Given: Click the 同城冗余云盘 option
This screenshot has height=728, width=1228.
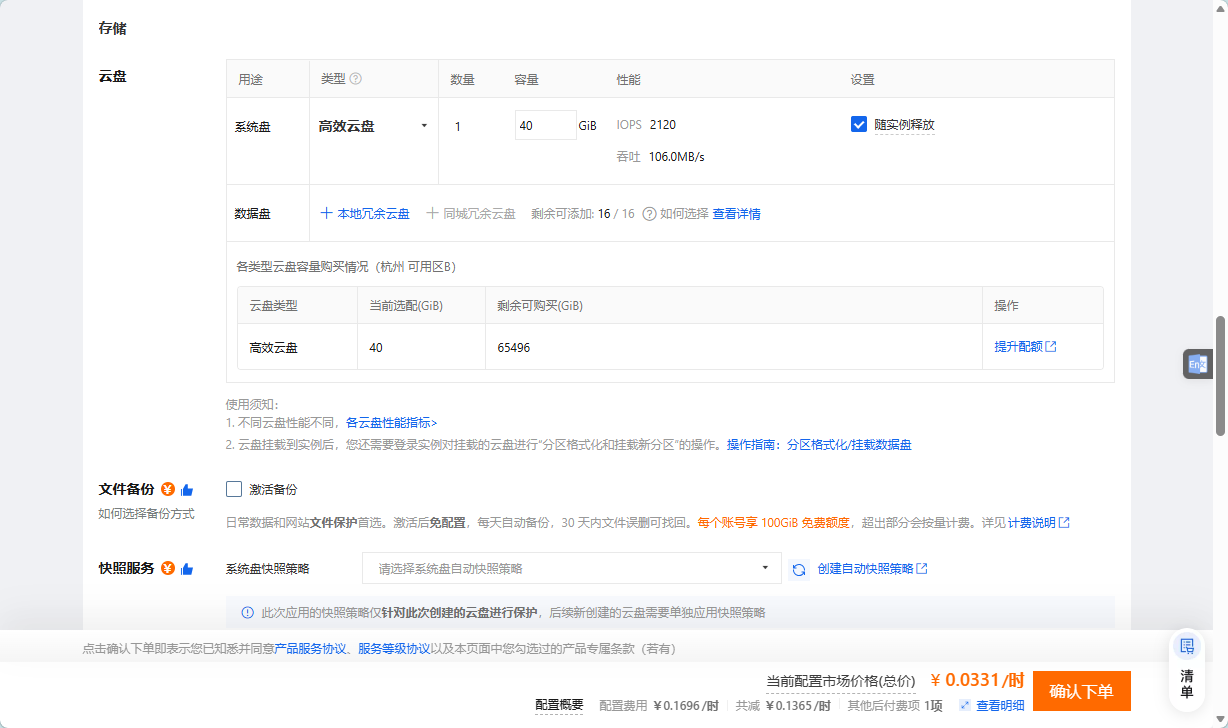Looking at the screenshot, I should point(471,214).
